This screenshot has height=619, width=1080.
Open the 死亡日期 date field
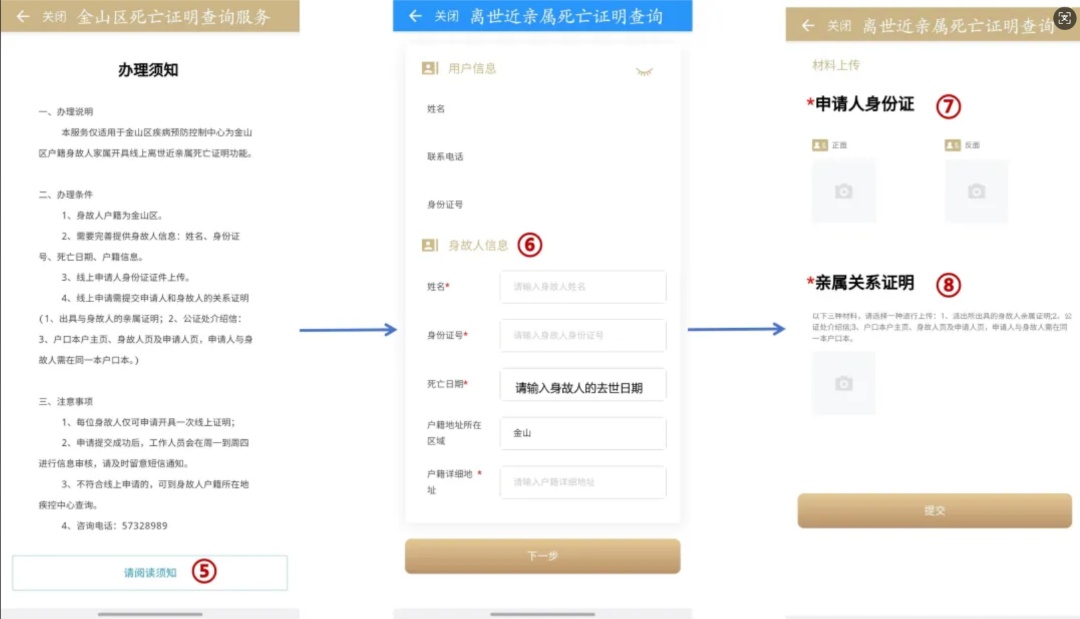(583, 385)
